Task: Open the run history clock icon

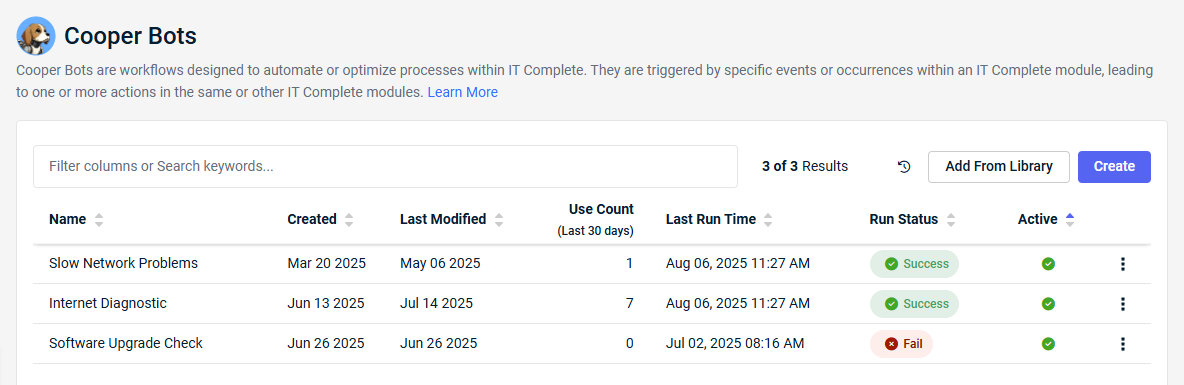Action: [904, 167]
